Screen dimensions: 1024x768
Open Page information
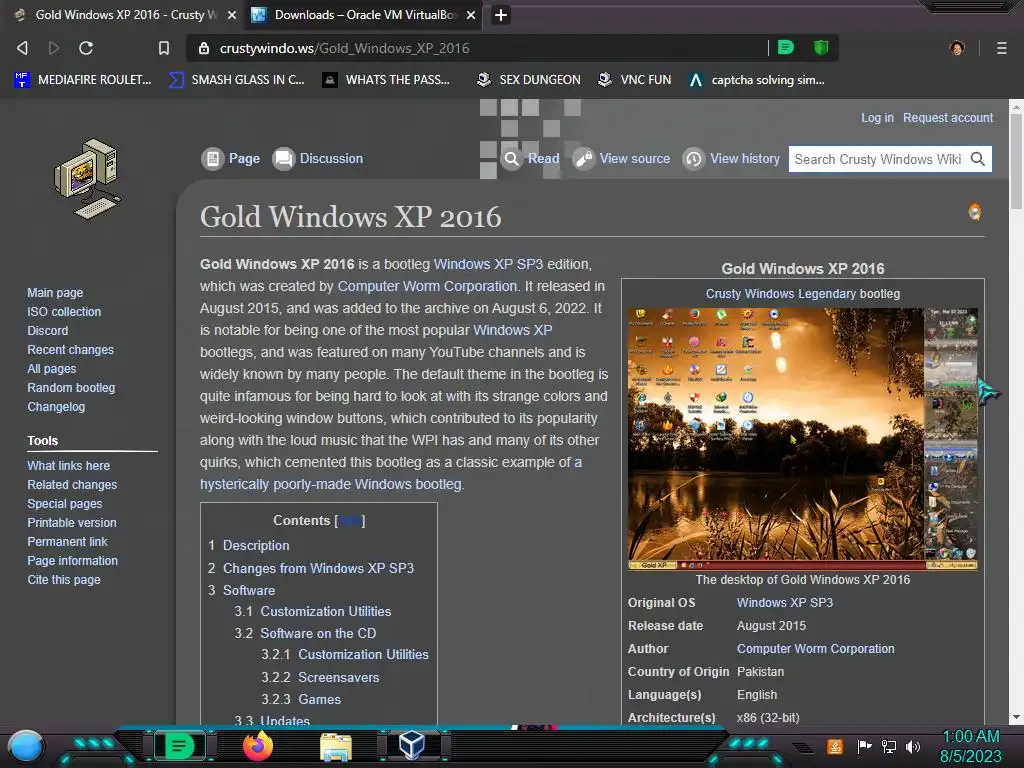[x=72, y=560]
